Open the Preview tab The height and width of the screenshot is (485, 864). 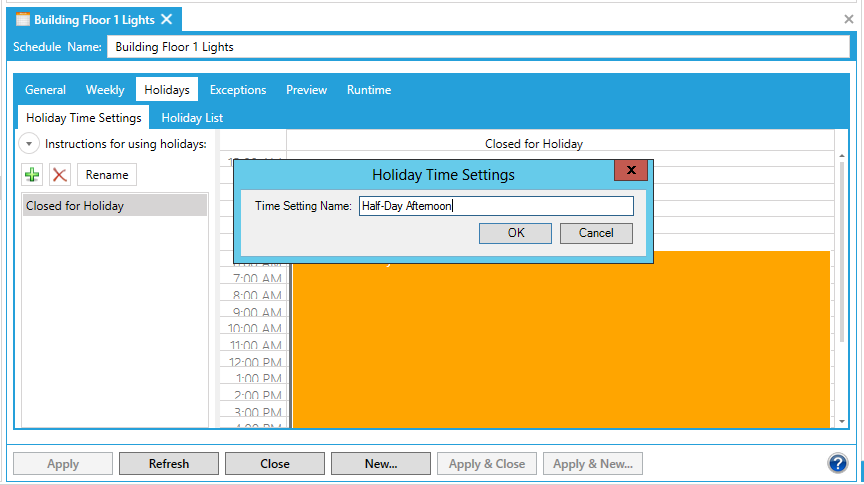[306, 90]
